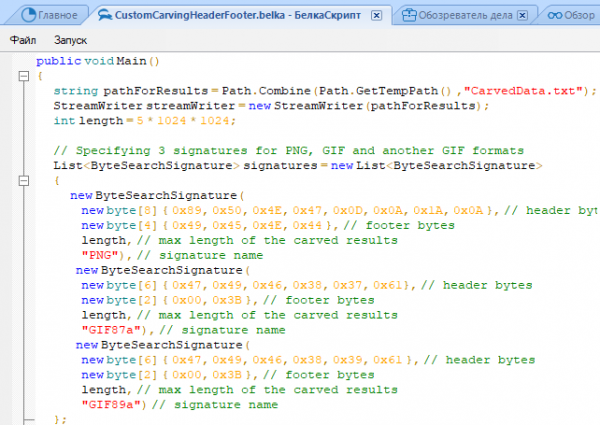Open the Файл menu
Screen dimensions: 600x425
tap(24, 41)
